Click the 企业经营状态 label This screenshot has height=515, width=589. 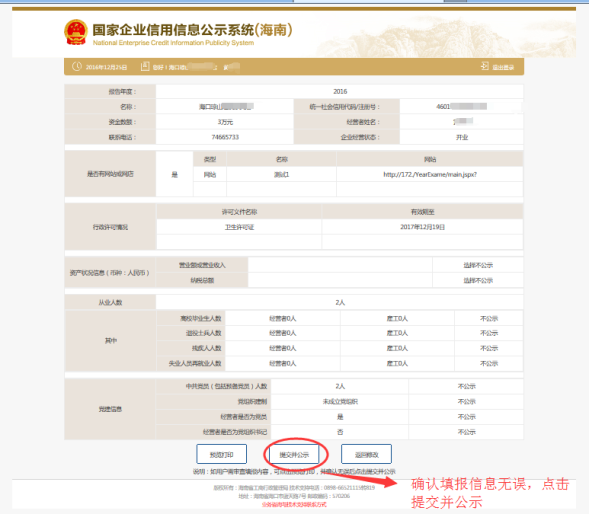[x=360, y=137]
